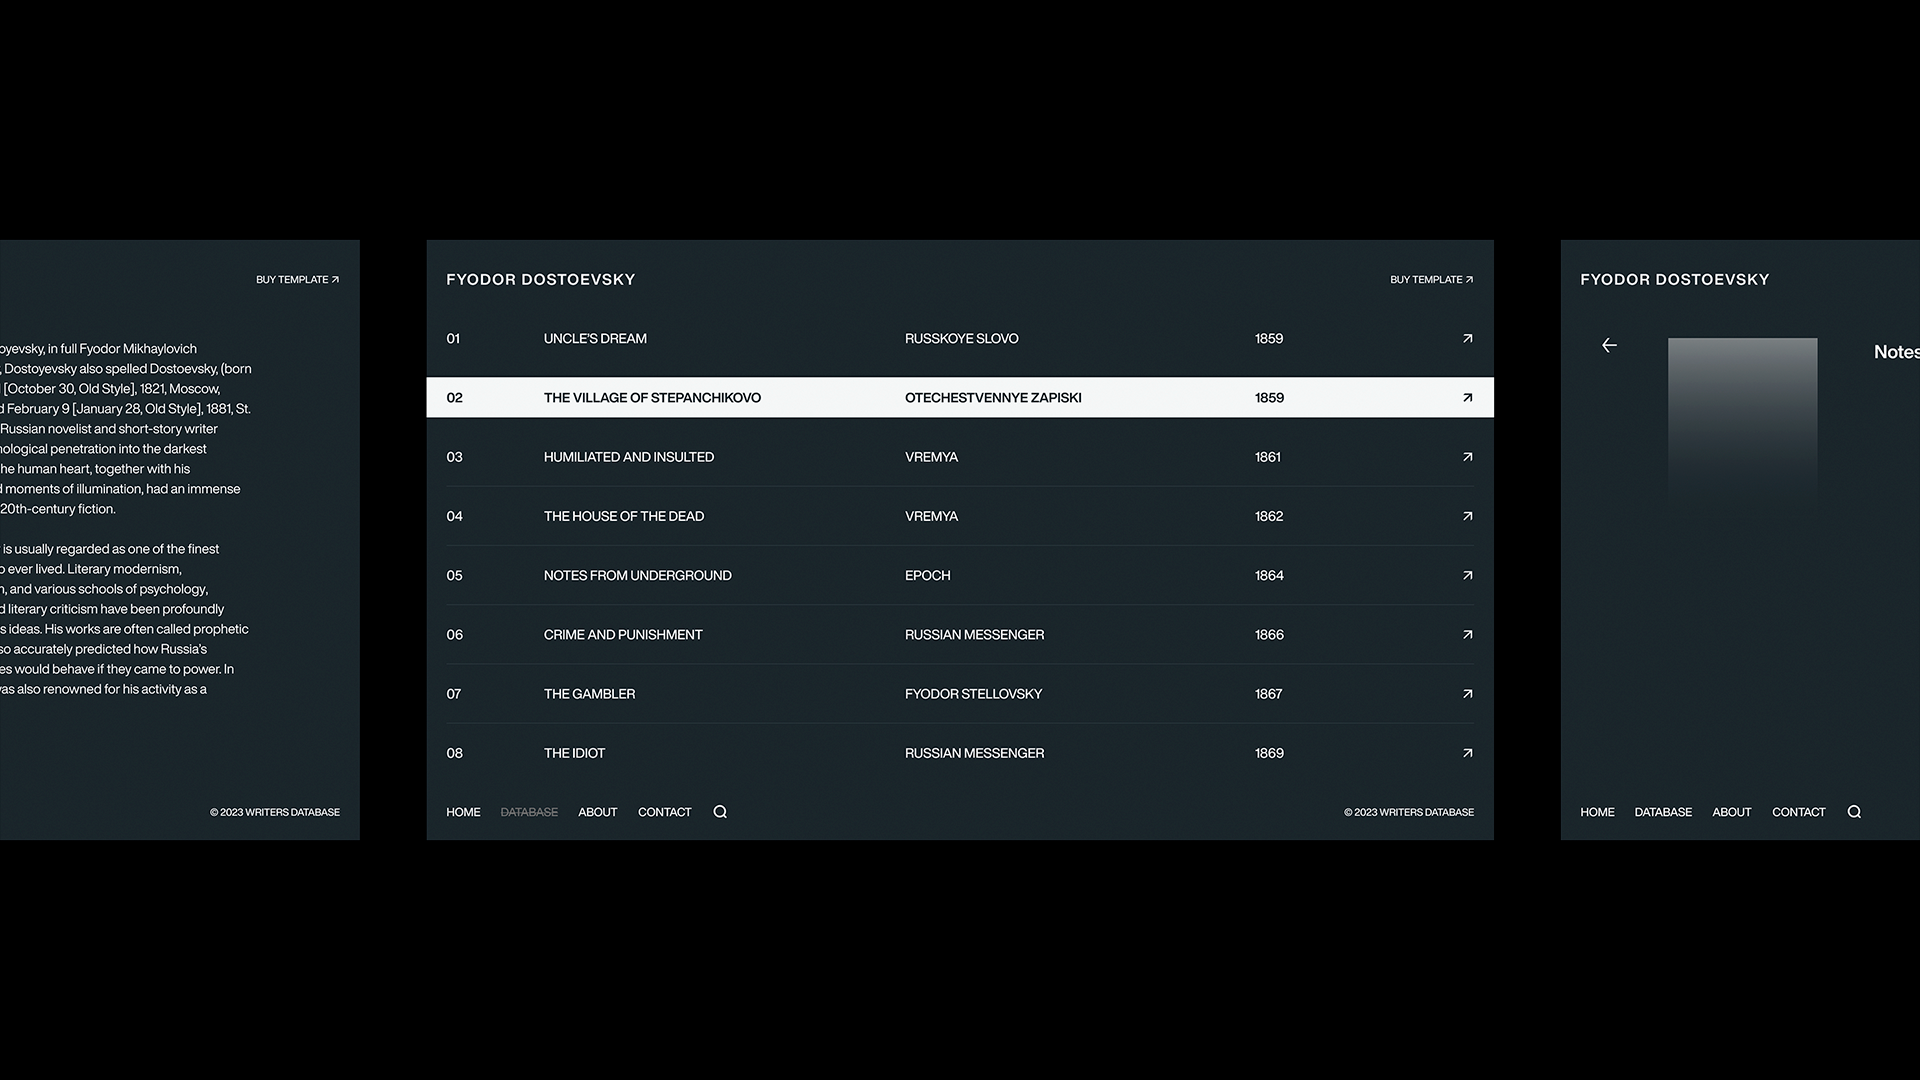1920x1080 pixels.
Task: Click Vremya publisher in row 04
Action: click(x=931, y=516)
